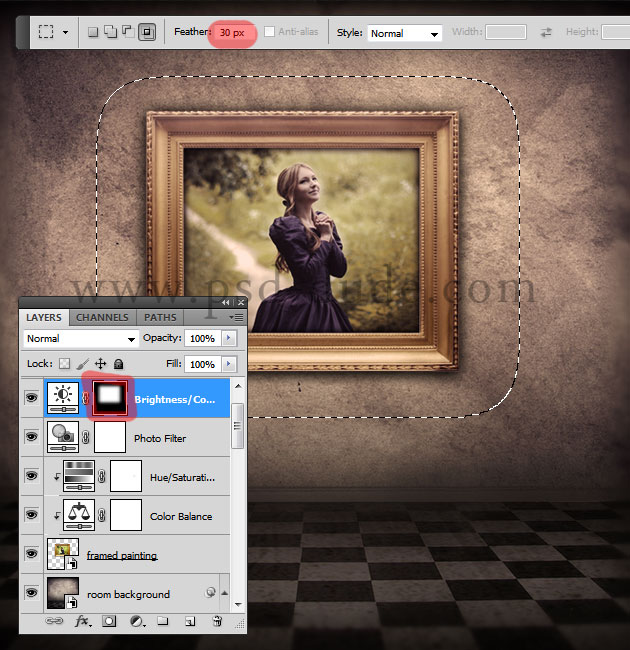Click the Create new layer icon
The width and height of the screenshot is (630, 650).
click(x=189, y=621)
